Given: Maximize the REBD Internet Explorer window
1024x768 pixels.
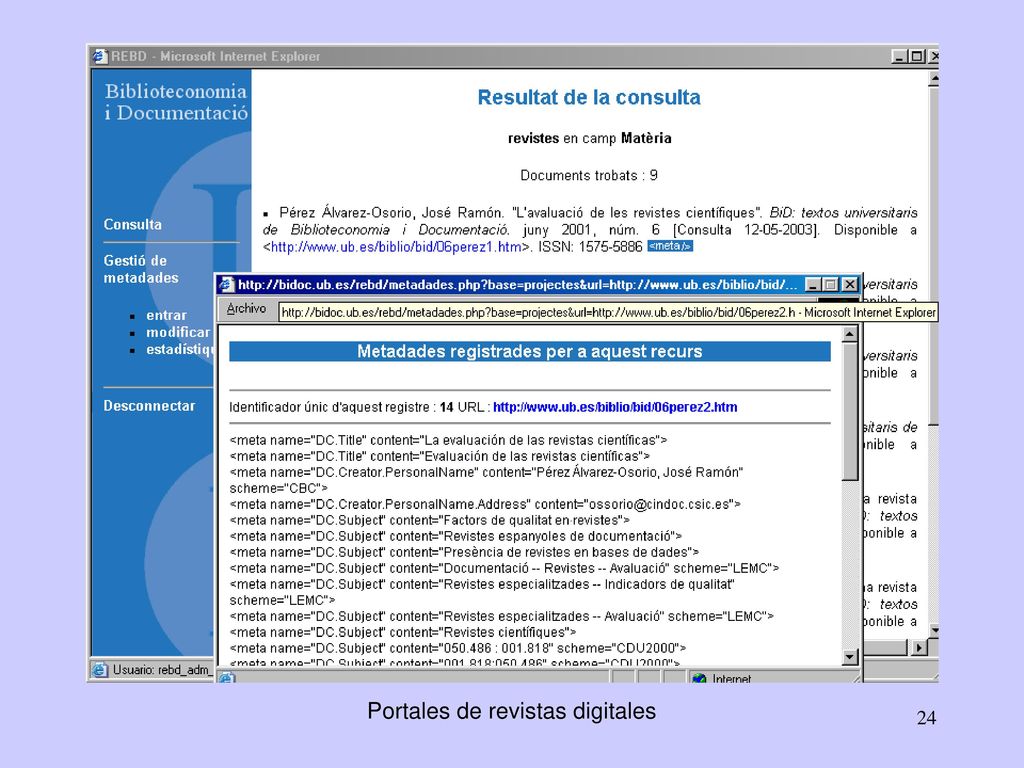Looking at the screenshot, I should pyautogui.click(x=917, y=57).
